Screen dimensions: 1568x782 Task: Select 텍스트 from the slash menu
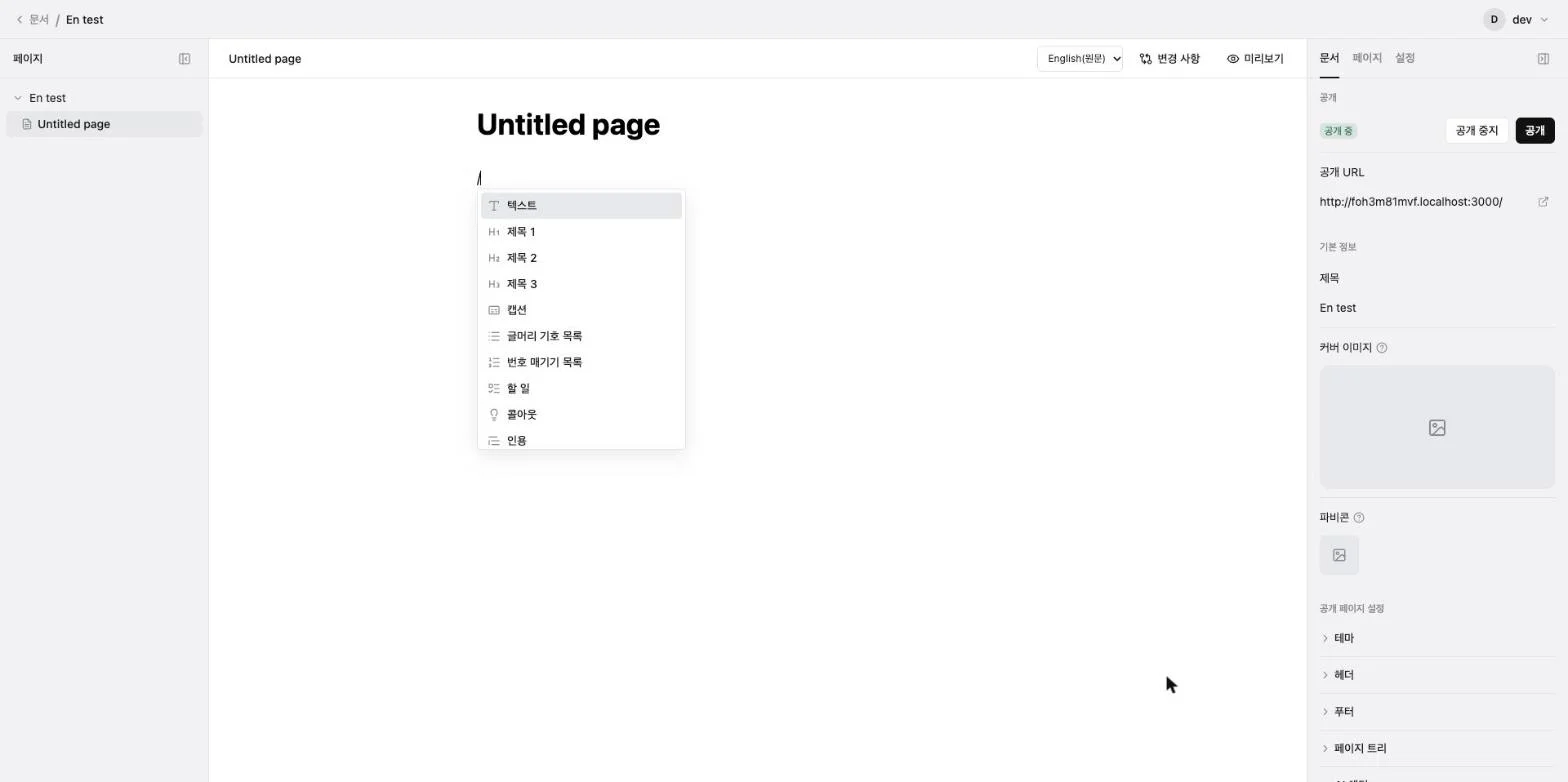(x=581, y=206)
